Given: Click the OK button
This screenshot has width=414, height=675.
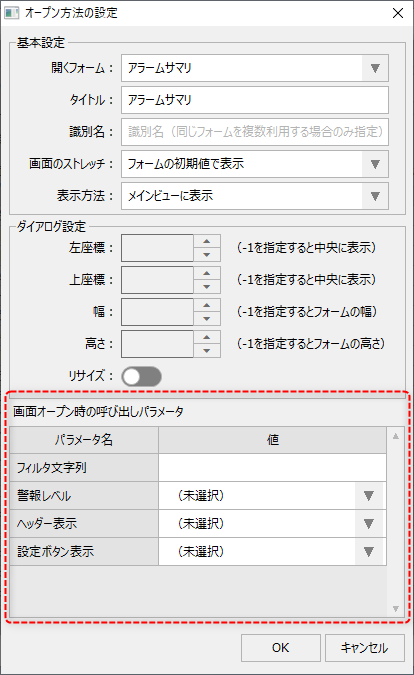Looking at the screenshot, I should click(281, 648).
